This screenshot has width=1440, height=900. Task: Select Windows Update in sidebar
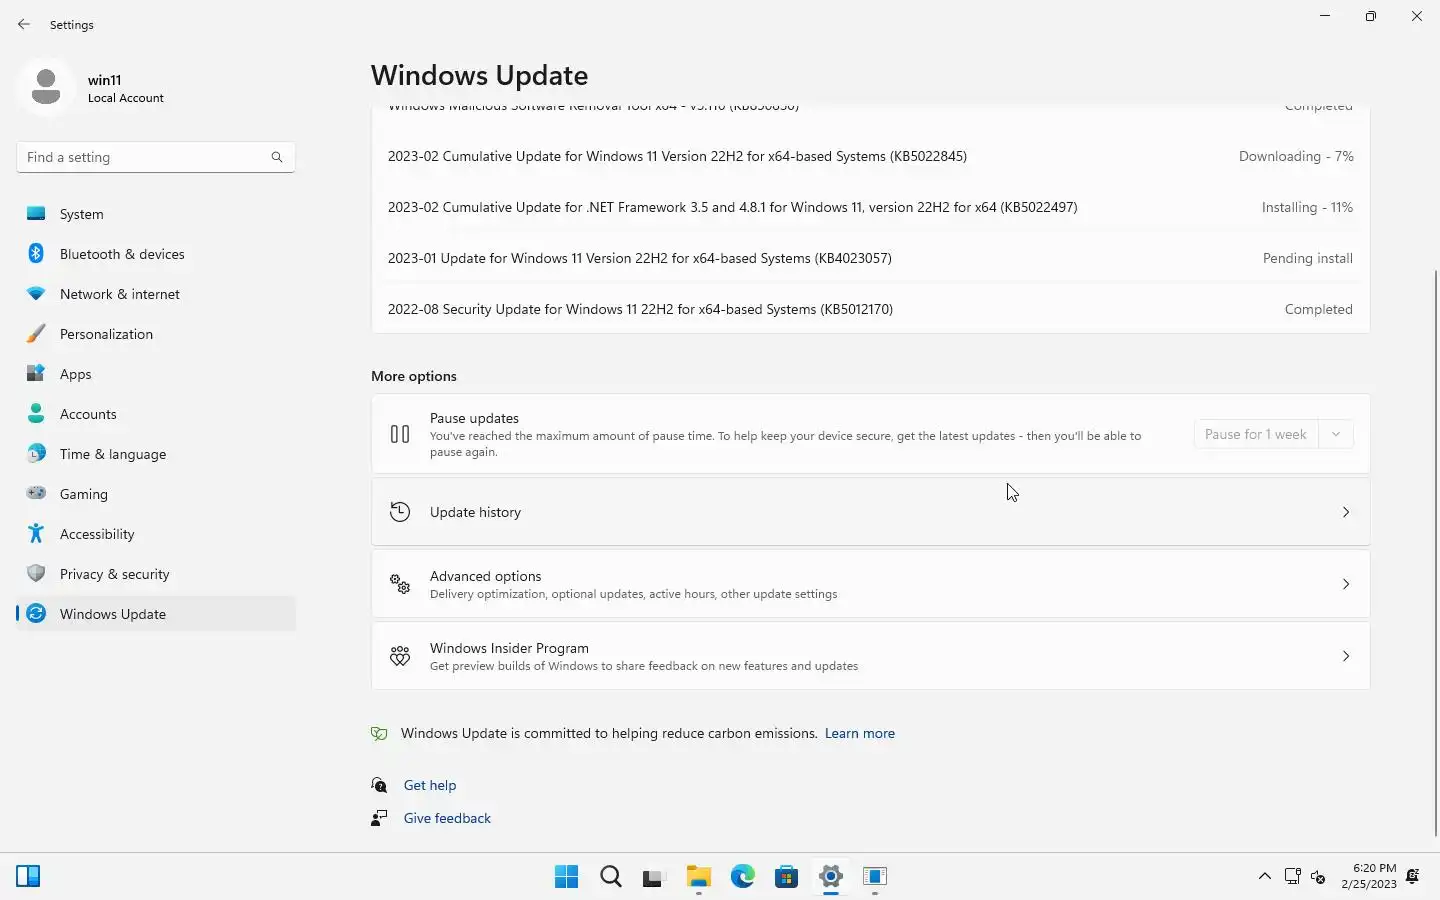156,614
